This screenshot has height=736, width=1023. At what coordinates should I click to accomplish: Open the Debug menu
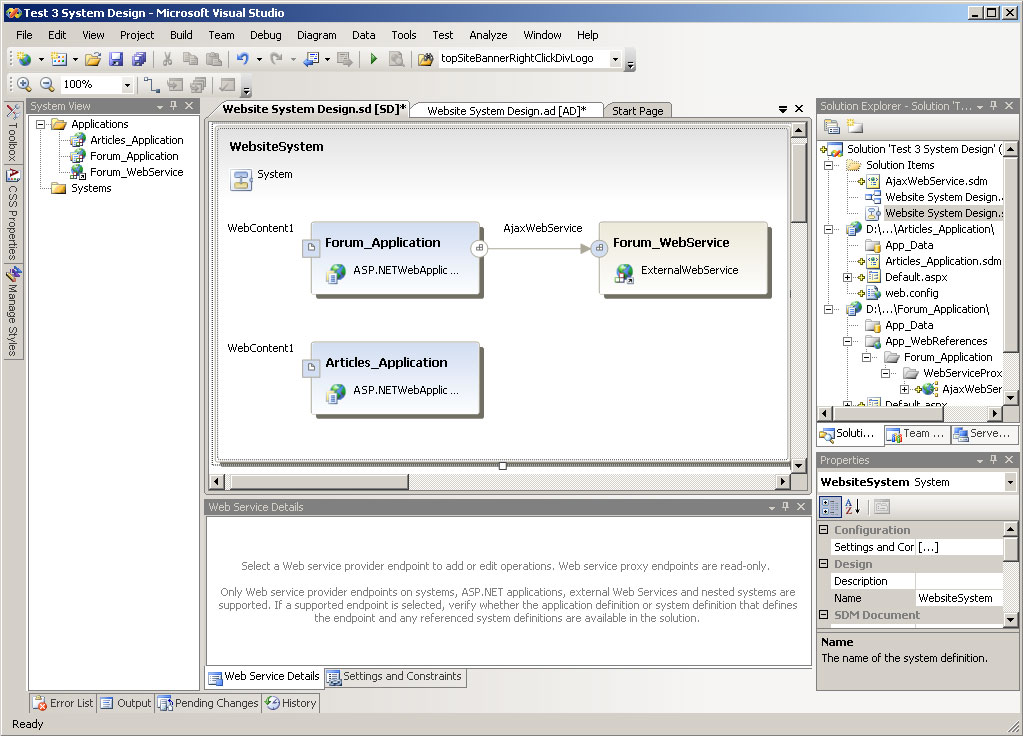pyautogui.click(x=266, y=35)
